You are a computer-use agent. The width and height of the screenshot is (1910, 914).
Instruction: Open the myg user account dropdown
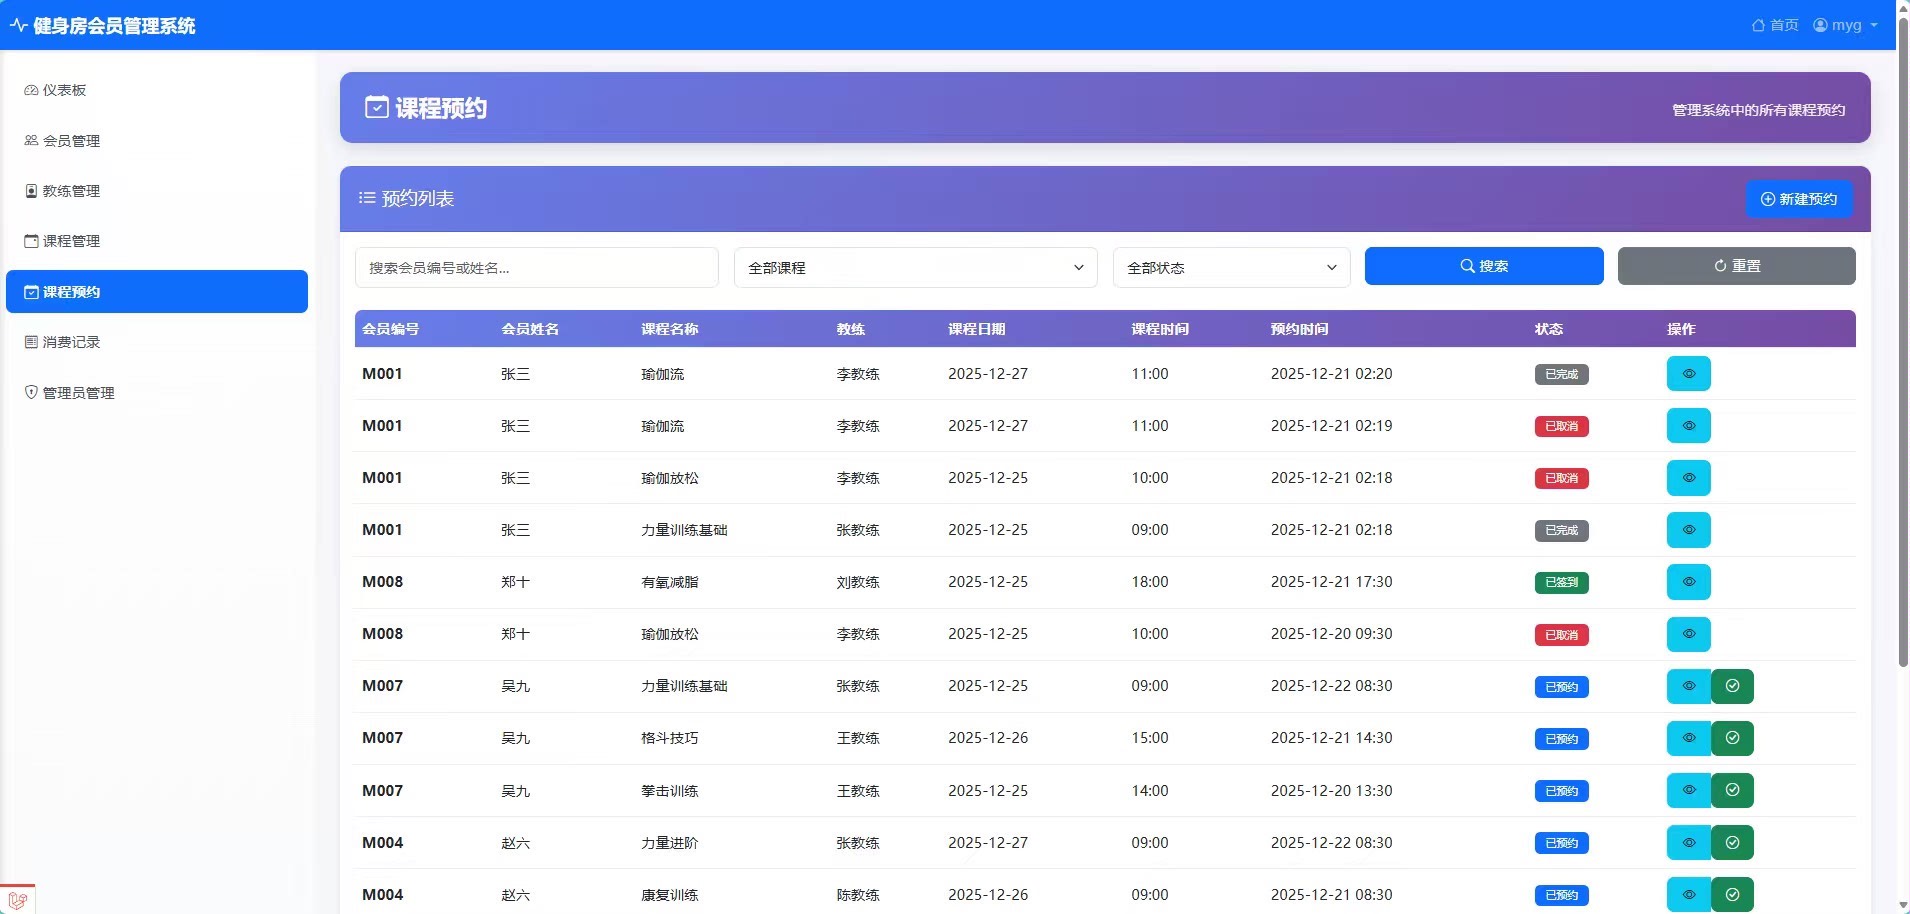[1845, 25]
